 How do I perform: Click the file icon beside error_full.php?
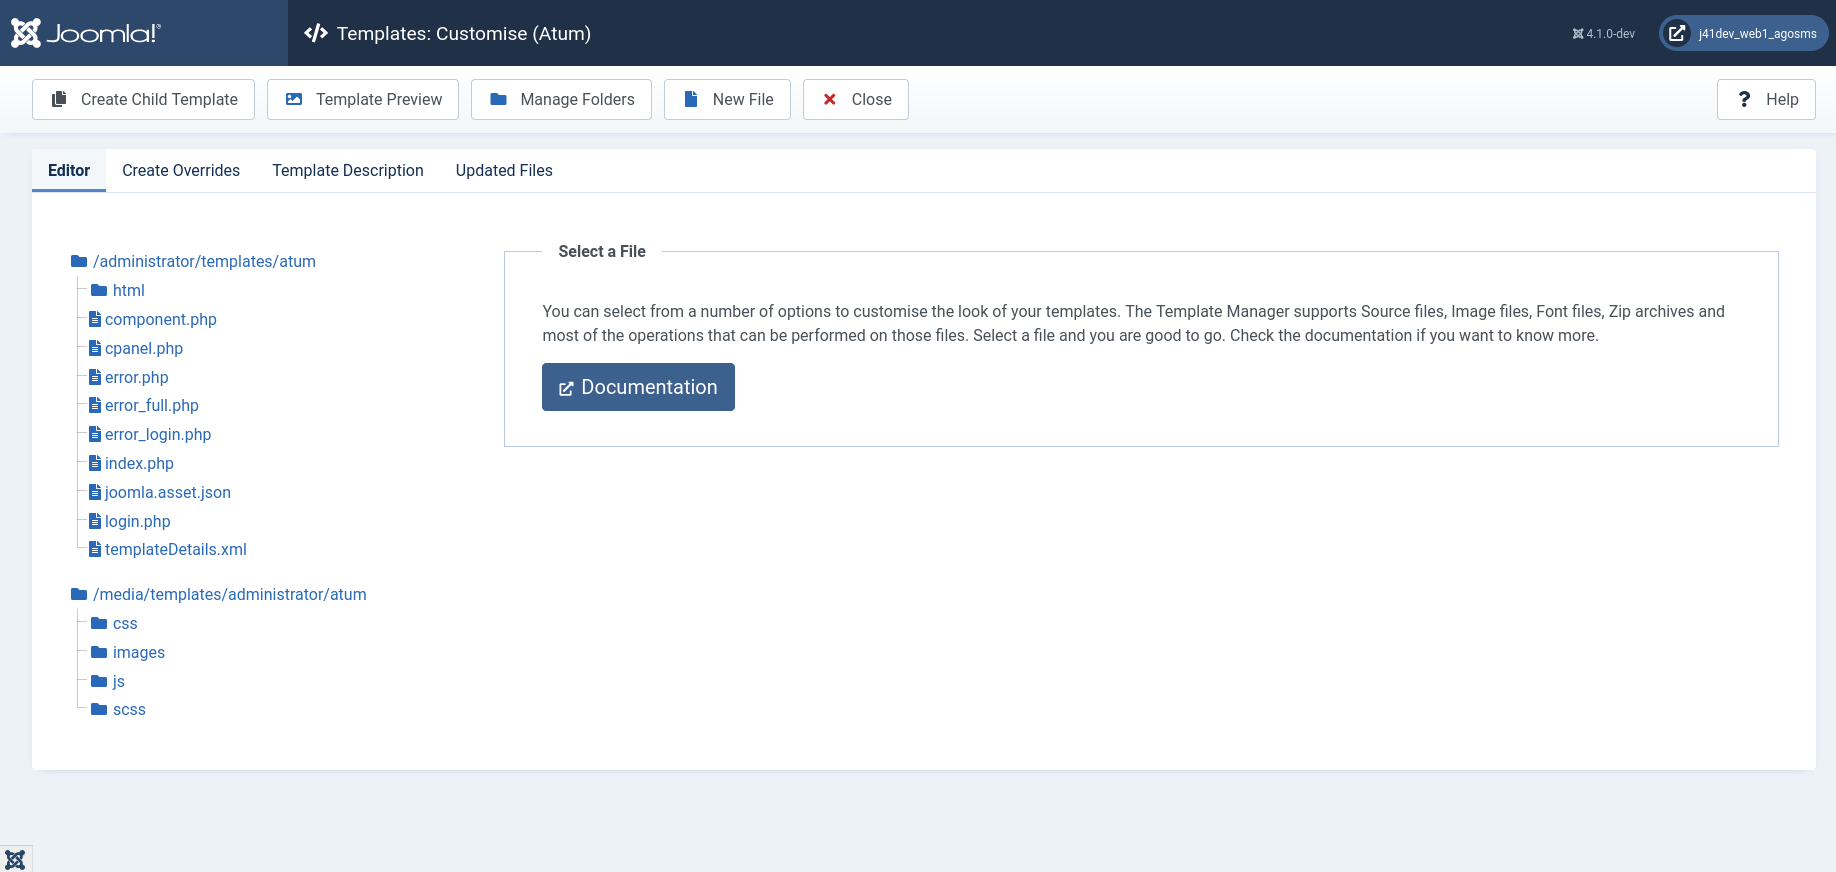pyautogui.click(x=95, y=405)
